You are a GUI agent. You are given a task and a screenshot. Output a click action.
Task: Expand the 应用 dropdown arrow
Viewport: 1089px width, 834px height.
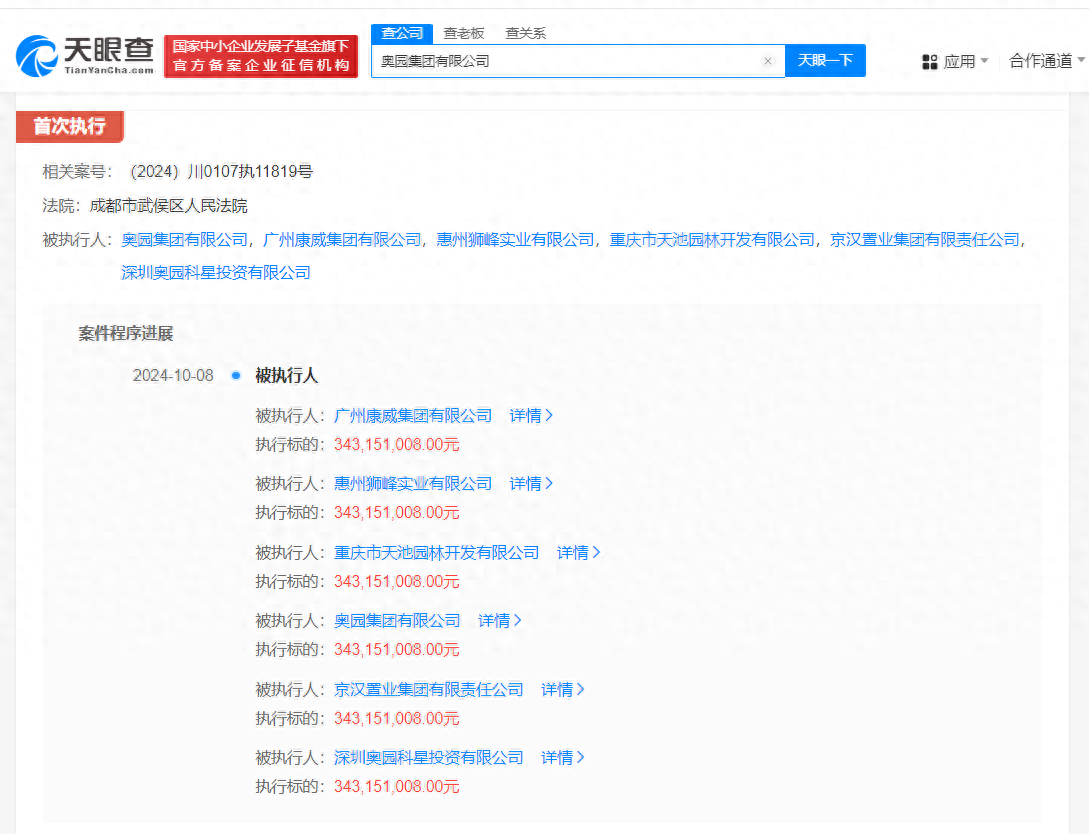(x=984, y=61)
